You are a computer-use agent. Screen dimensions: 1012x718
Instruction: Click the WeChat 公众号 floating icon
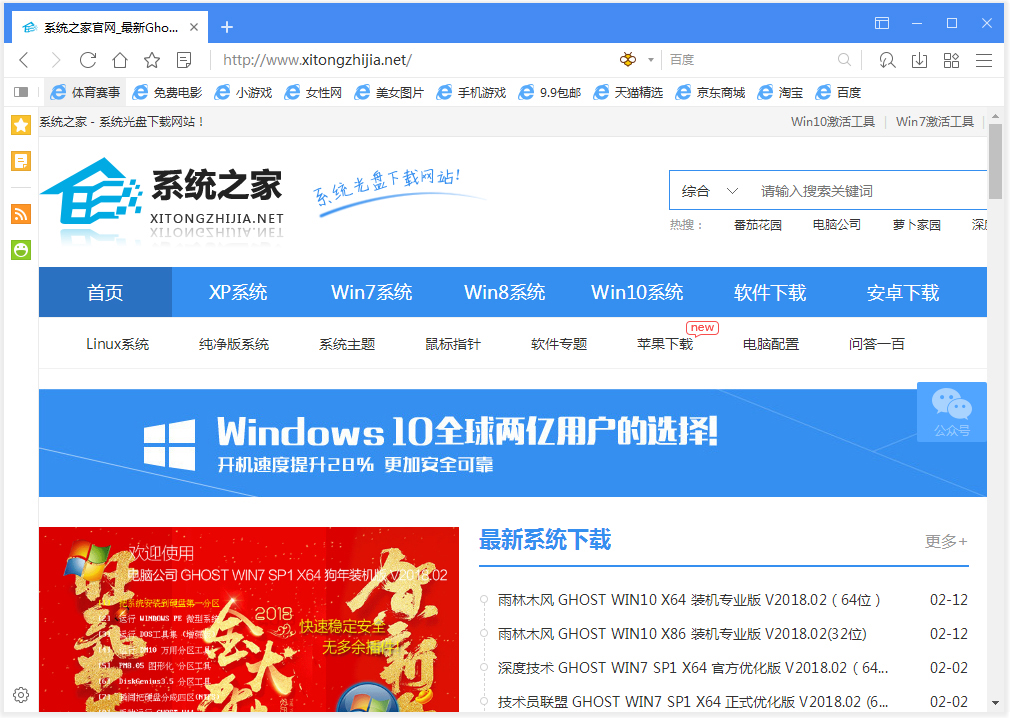[951, 411]
